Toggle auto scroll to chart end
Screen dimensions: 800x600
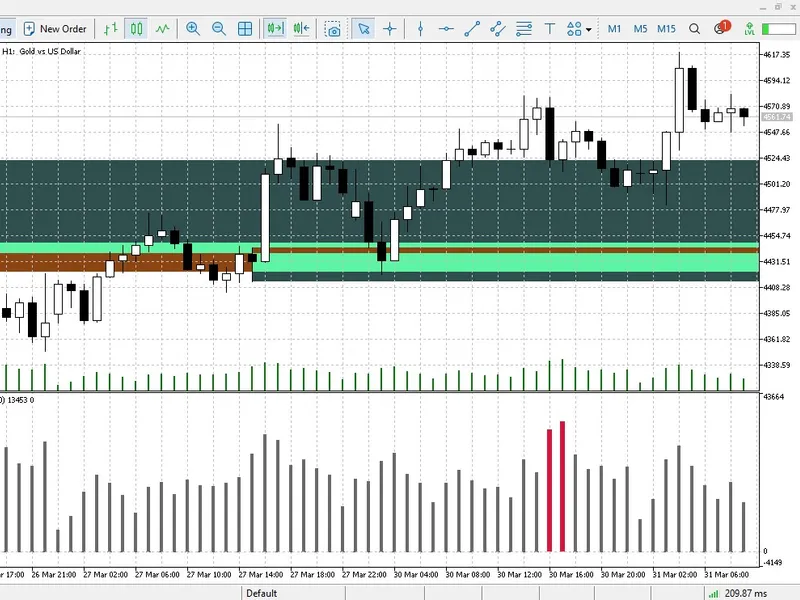(x=276, y=29)
